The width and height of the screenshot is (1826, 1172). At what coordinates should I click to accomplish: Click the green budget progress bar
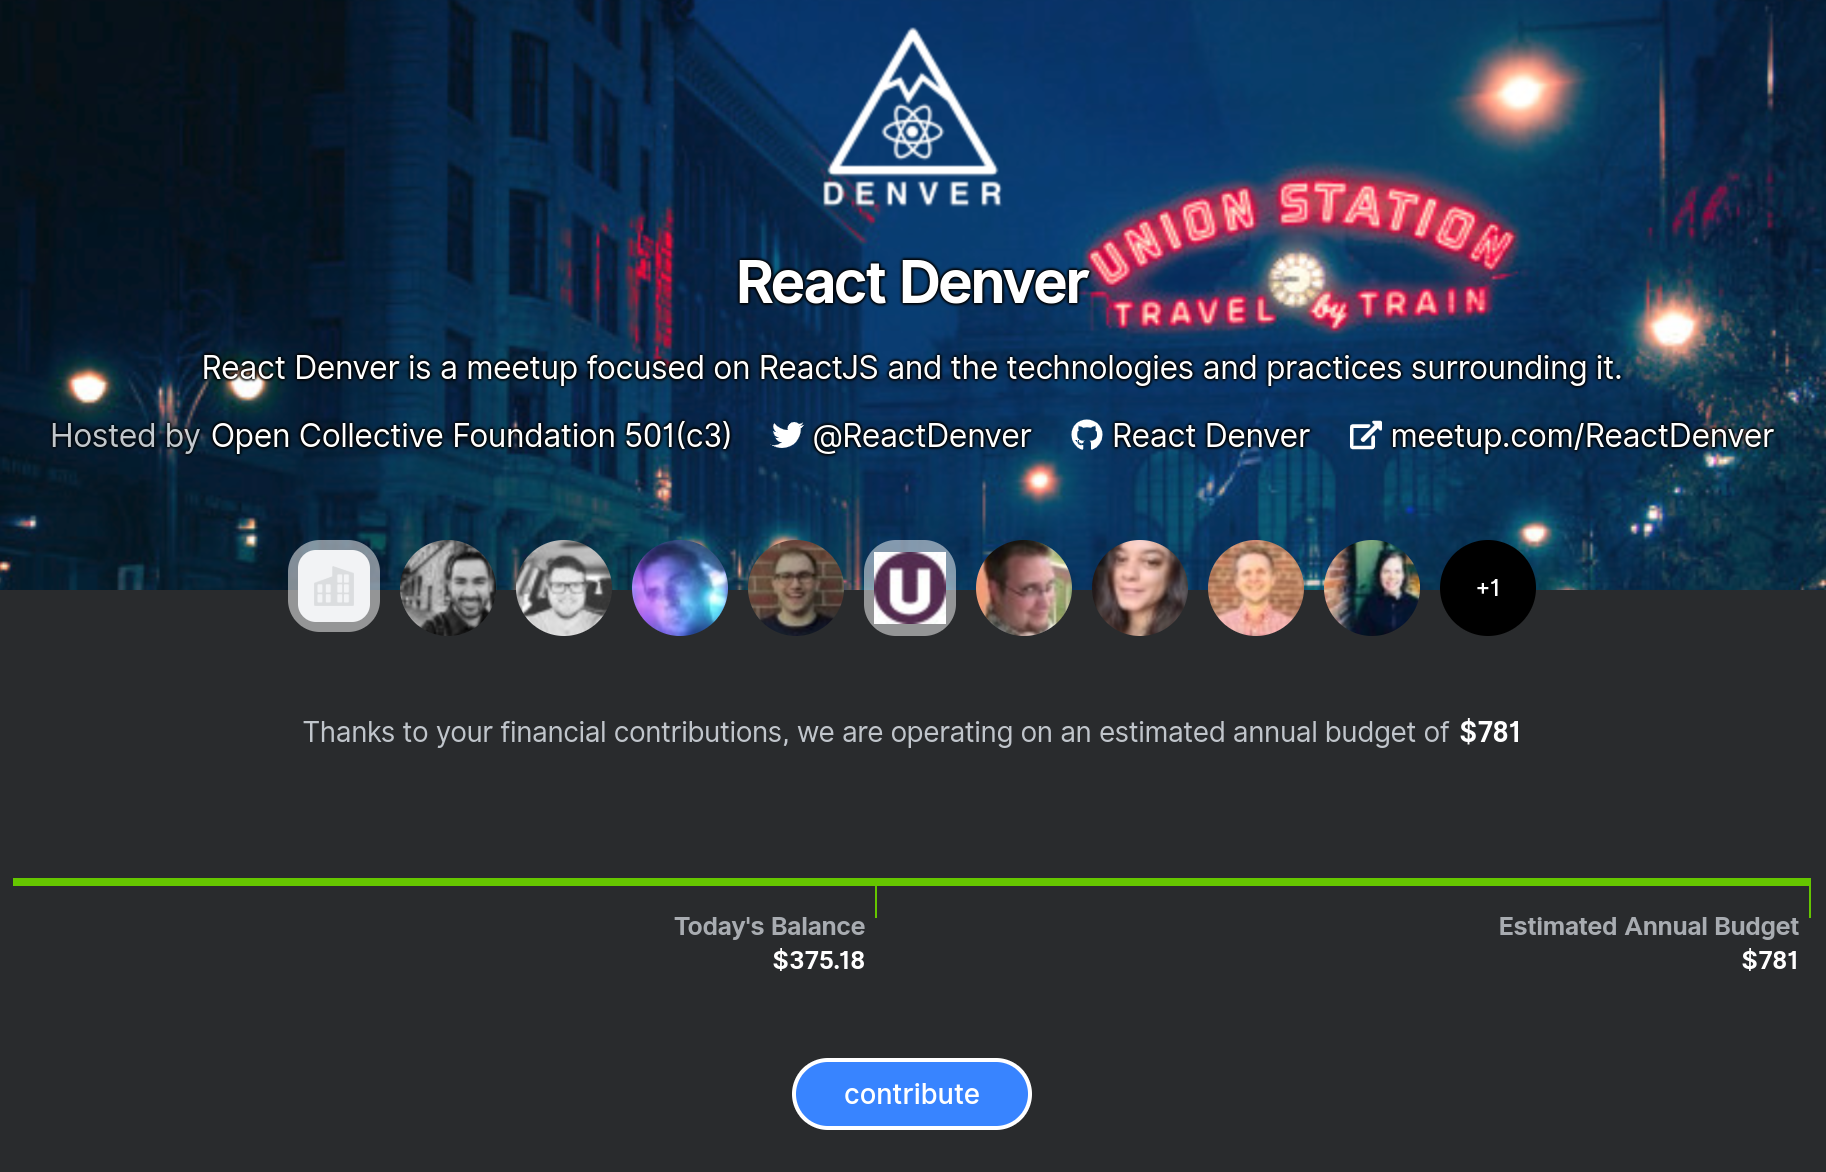pos(912,882)
